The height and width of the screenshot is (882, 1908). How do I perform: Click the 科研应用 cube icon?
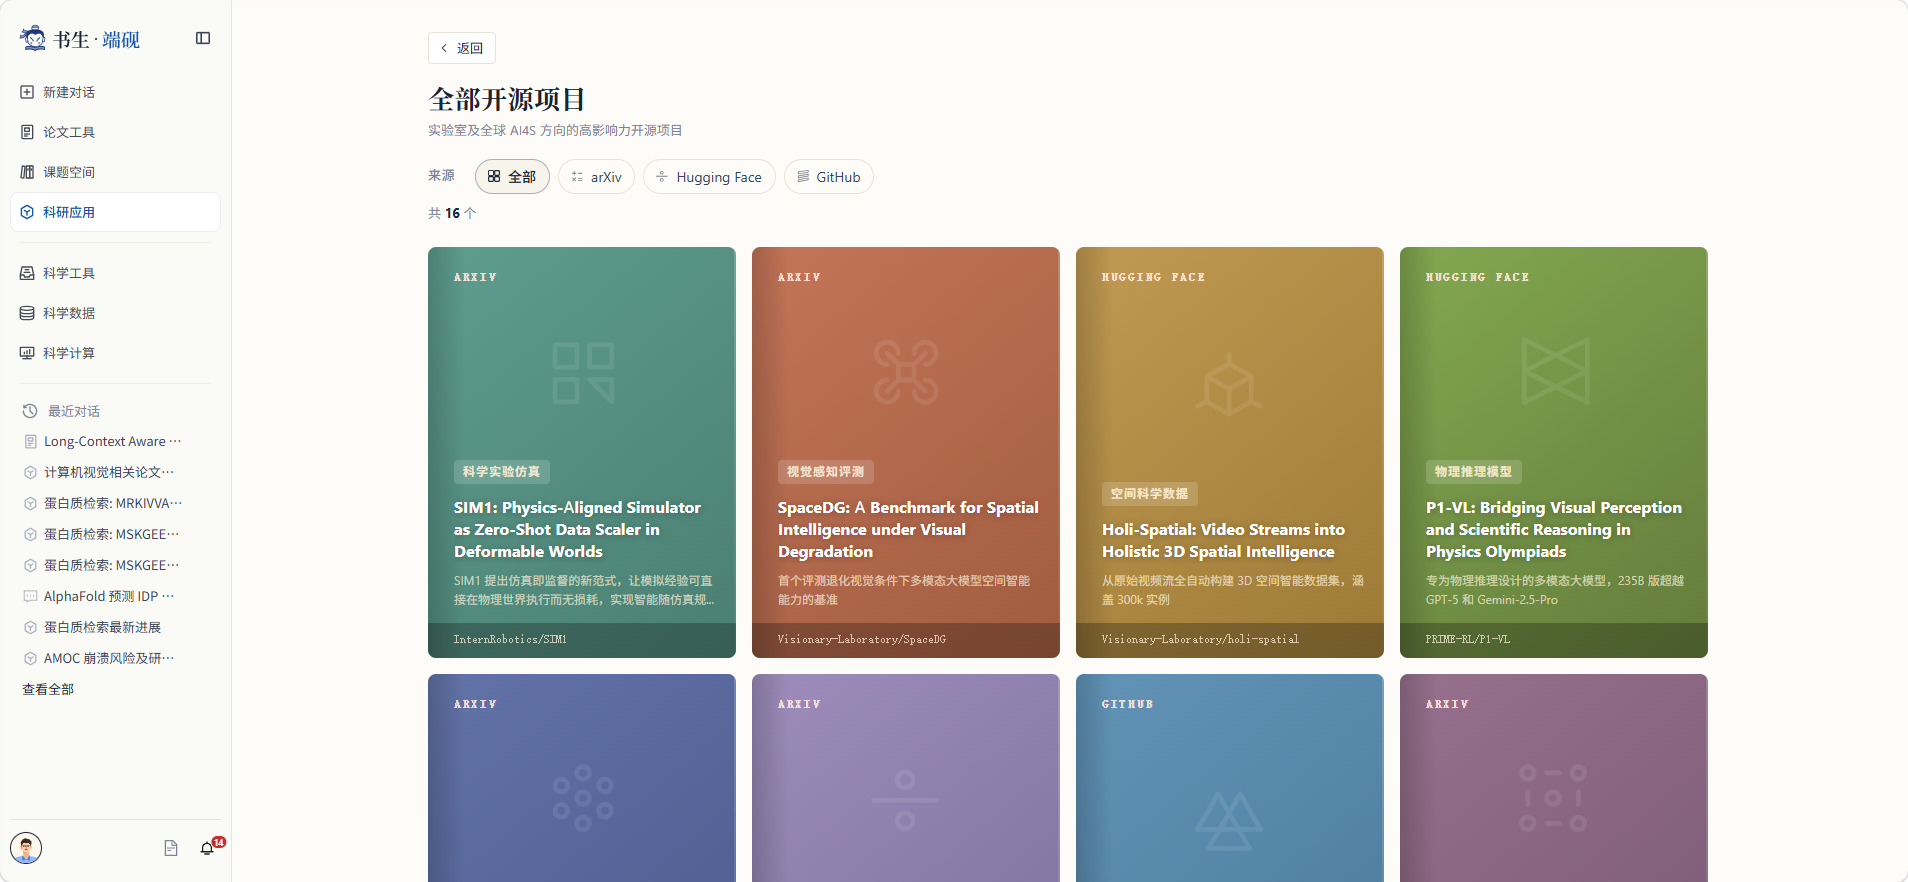pos(27,212)
